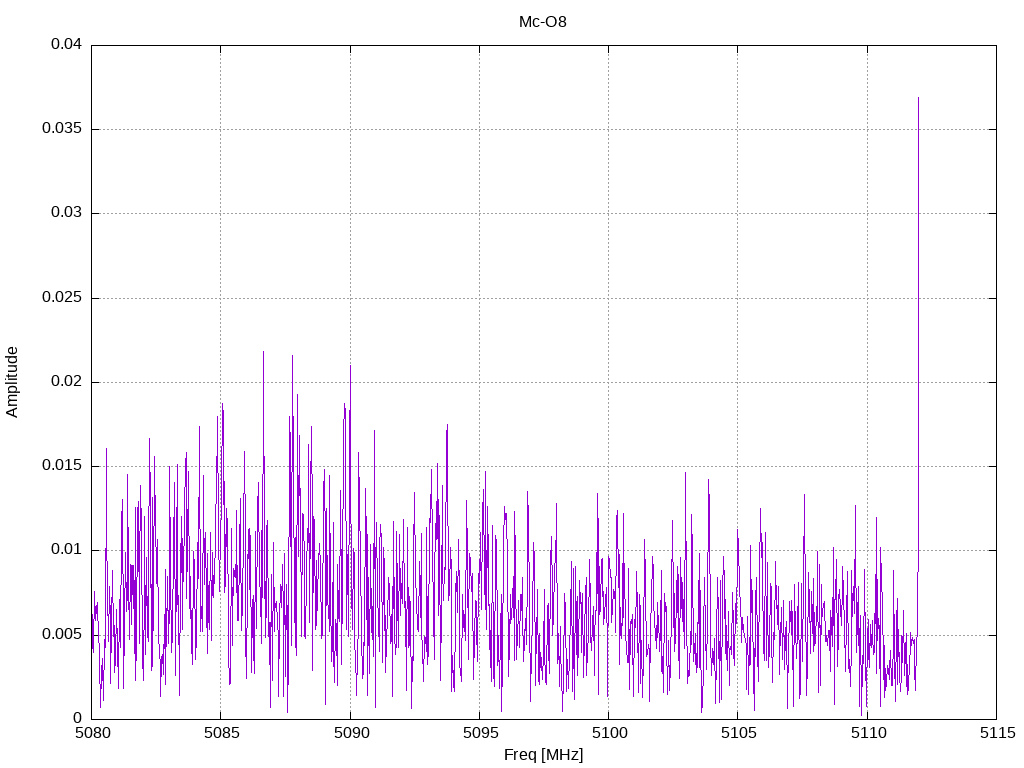Click the 0.03 amplitude tick label
Image resolution: width=1024 pixels, height=768 pixels.
tap(66, 213)
